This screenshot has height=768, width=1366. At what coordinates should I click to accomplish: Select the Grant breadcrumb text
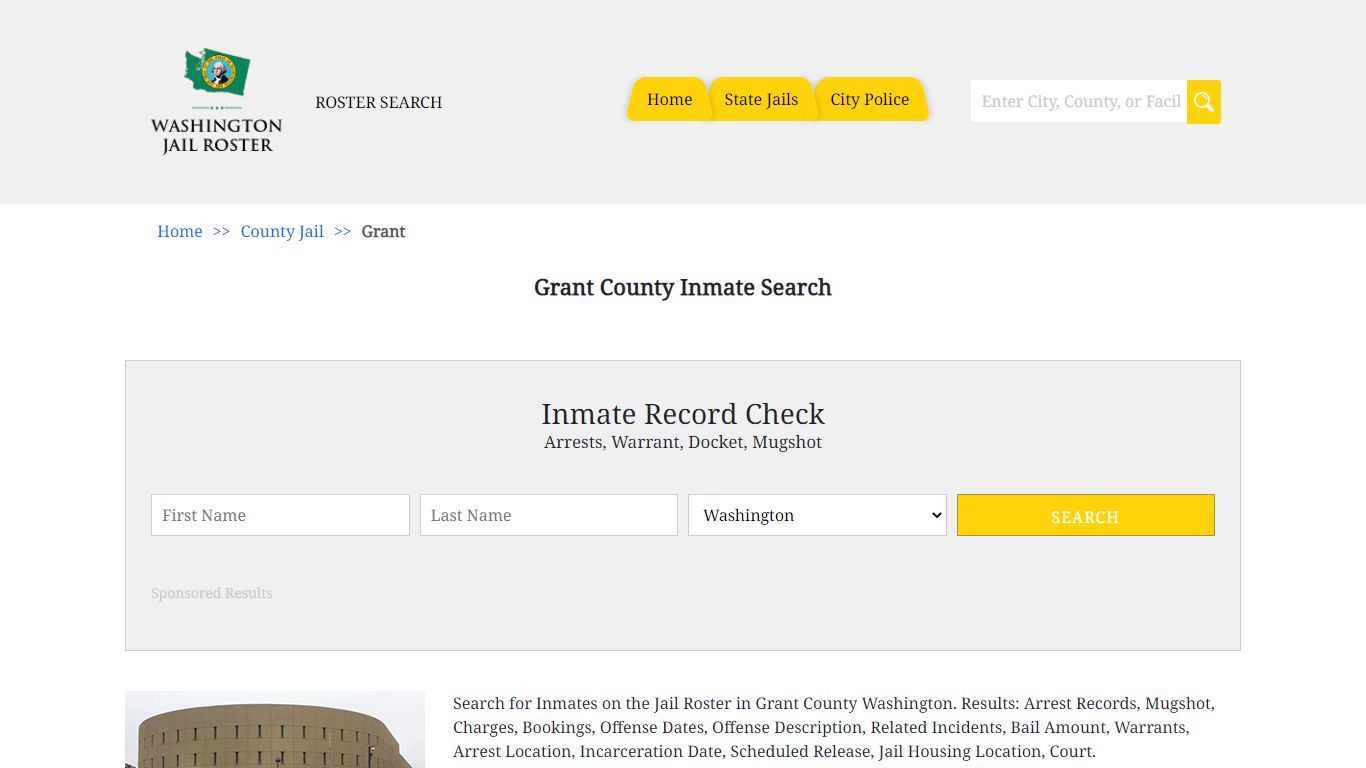(383, 231)
